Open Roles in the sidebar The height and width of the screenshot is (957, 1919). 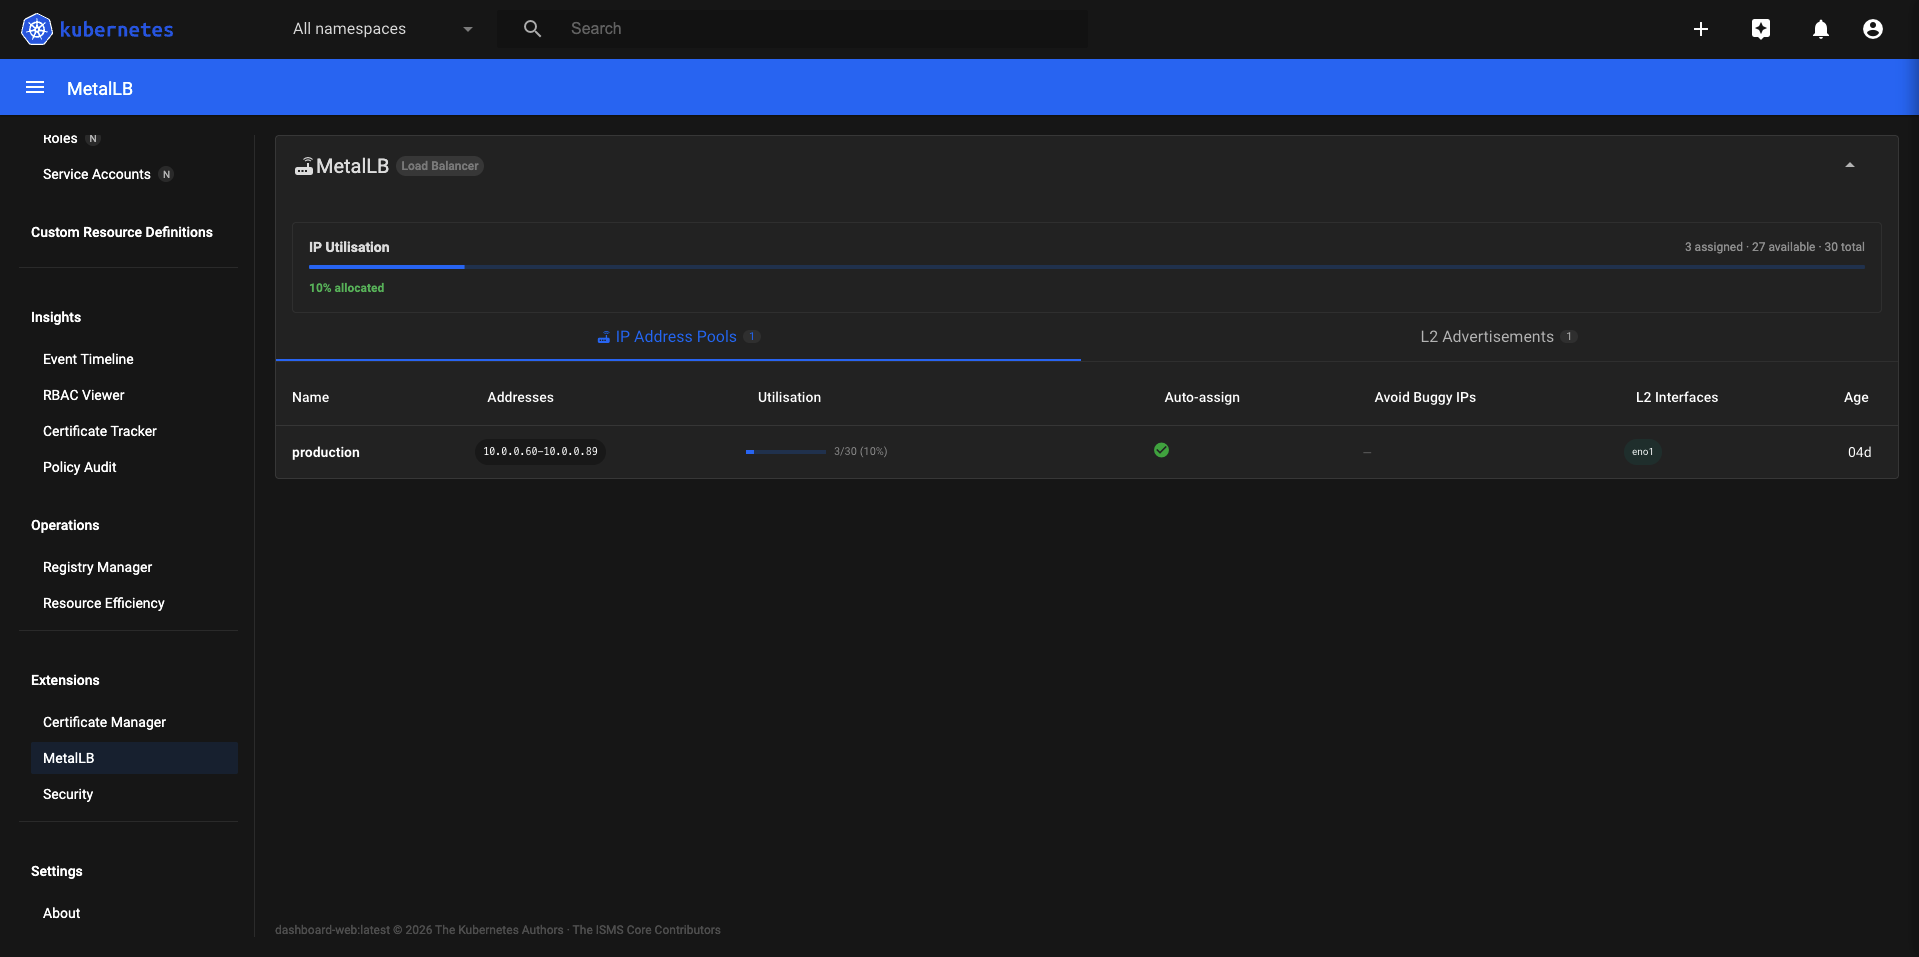click(60, 138)
